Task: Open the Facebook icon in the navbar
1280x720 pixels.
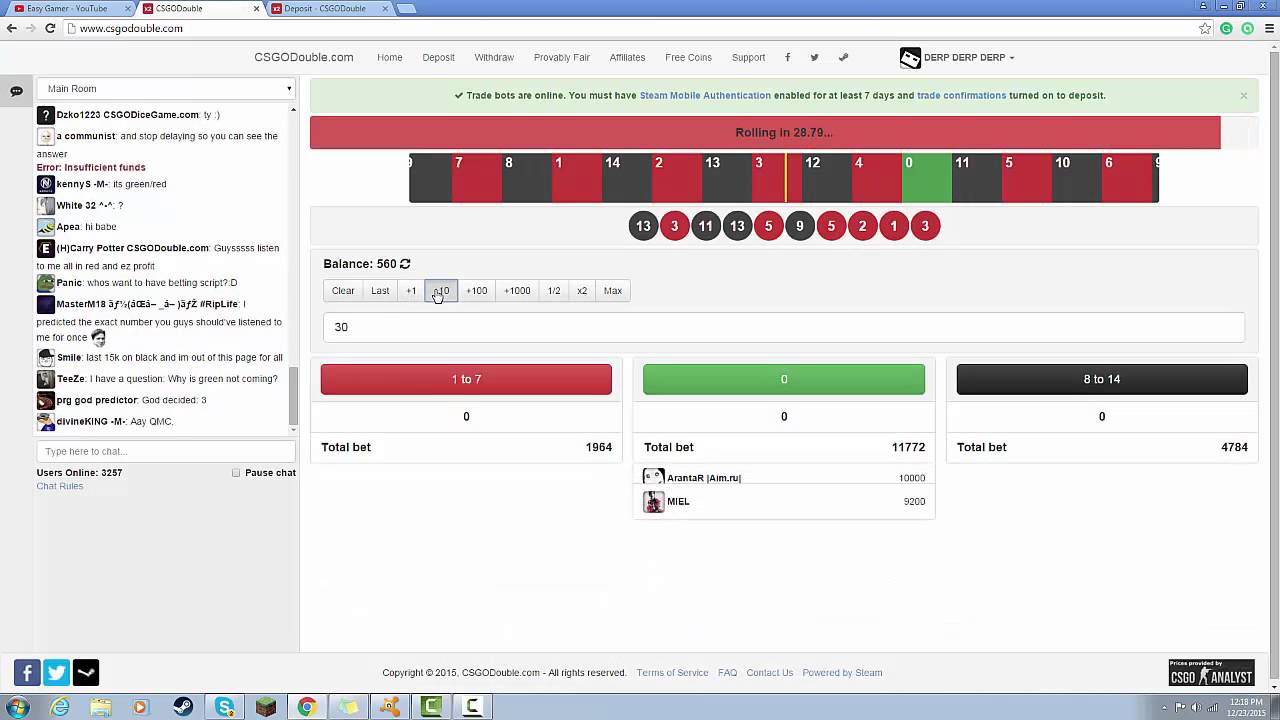Action: (787, 57)
